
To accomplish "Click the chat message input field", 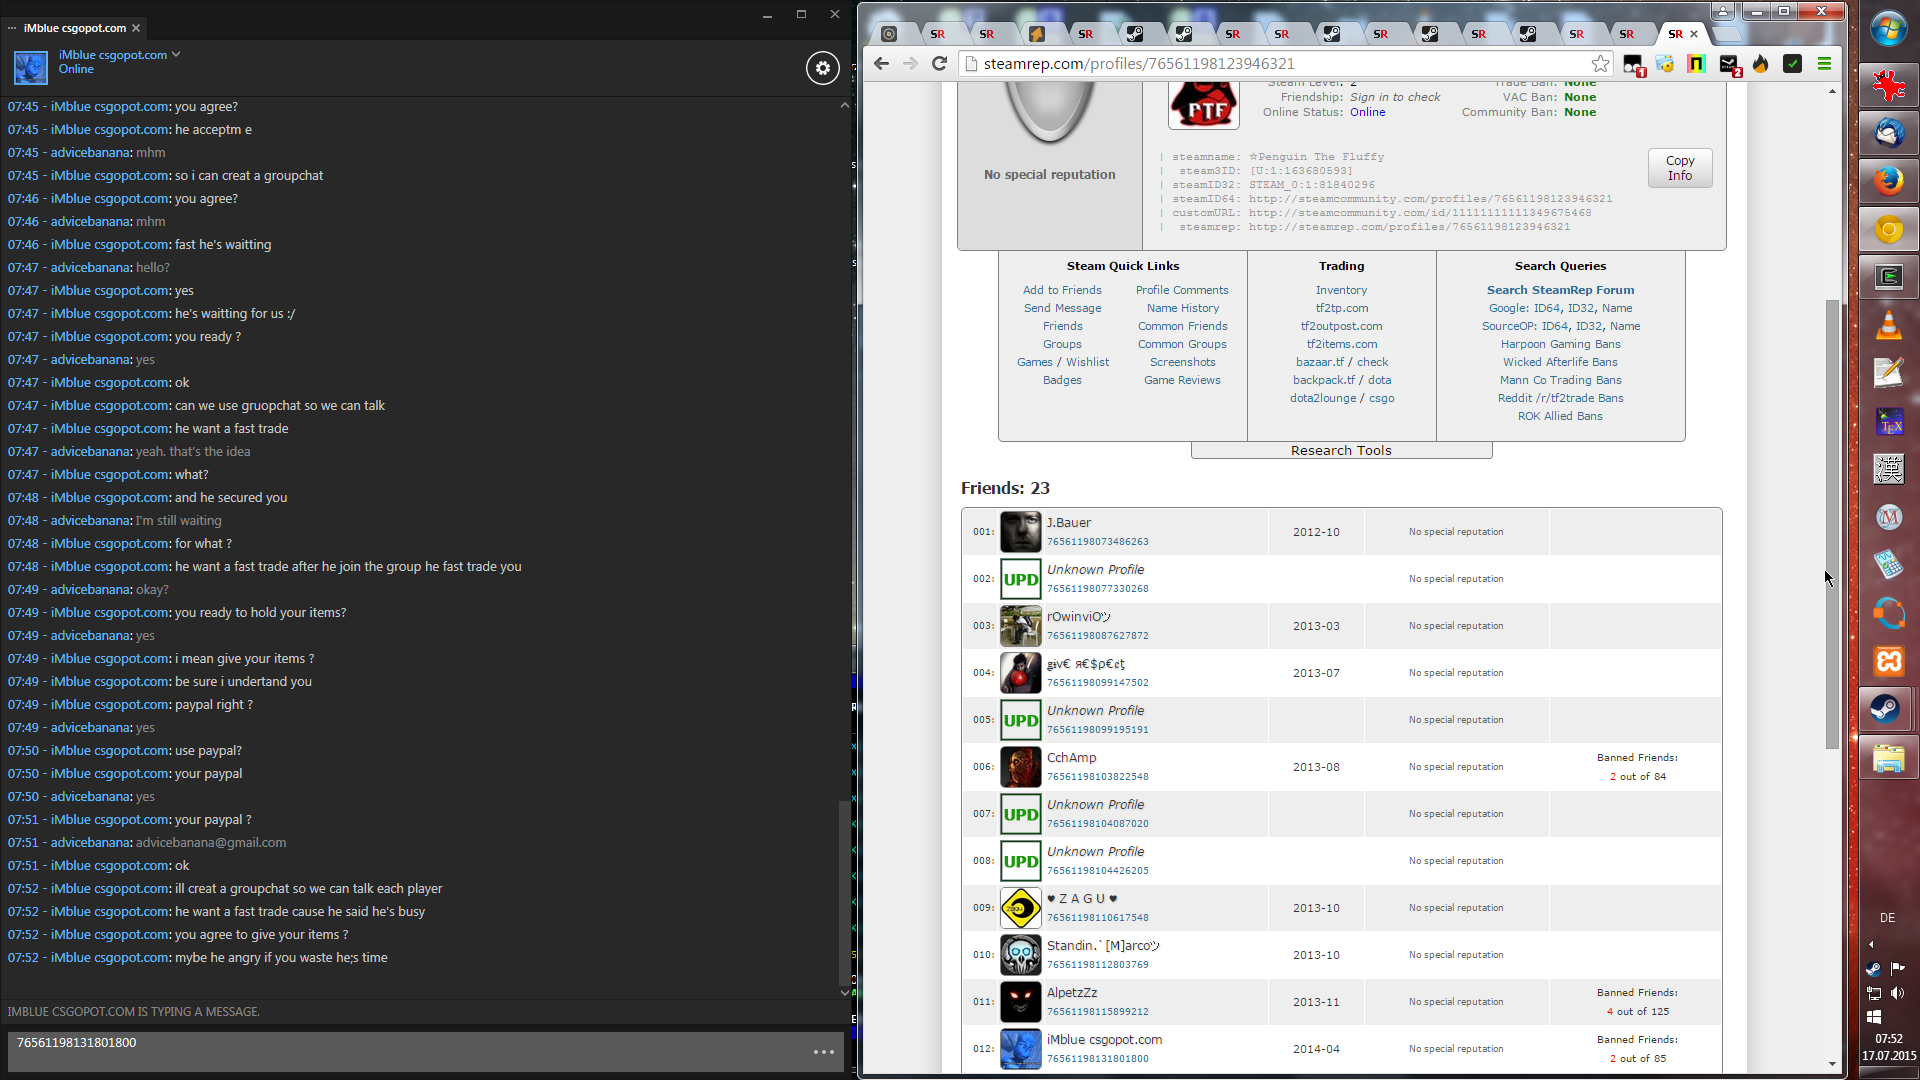I will 400,1050.
